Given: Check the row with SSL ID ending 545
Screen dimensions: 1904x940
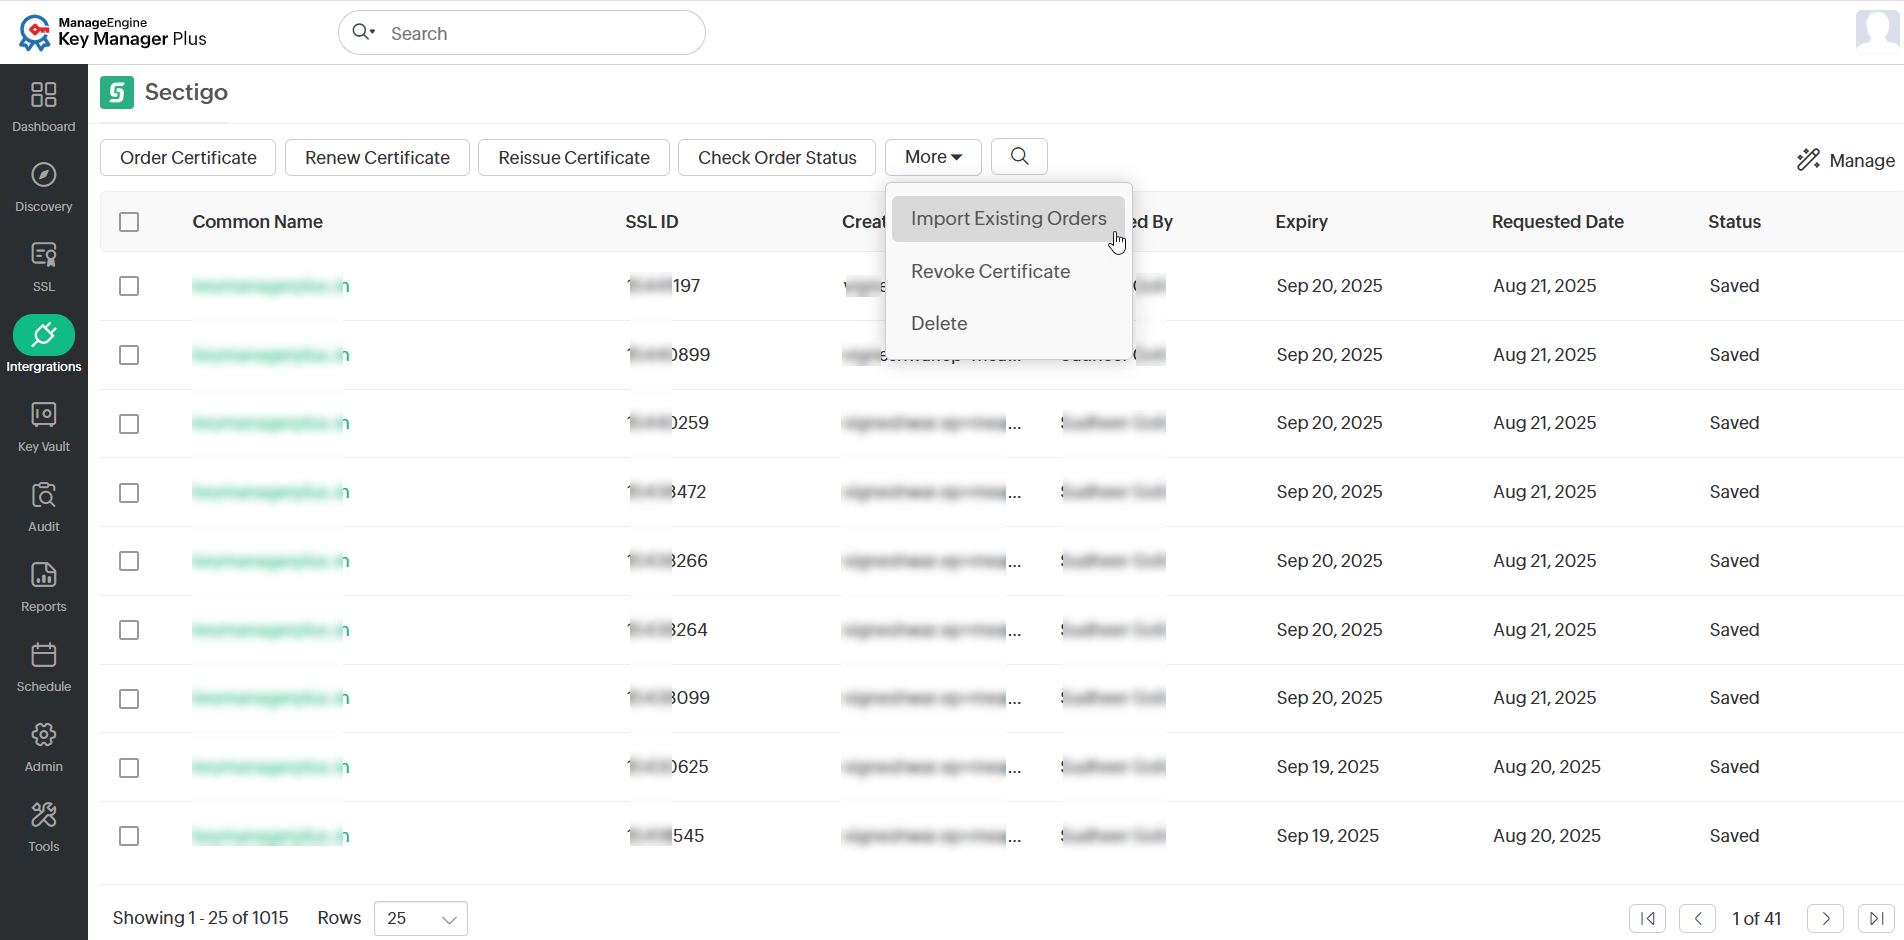Looking at the screenshot, I should 129,836.
